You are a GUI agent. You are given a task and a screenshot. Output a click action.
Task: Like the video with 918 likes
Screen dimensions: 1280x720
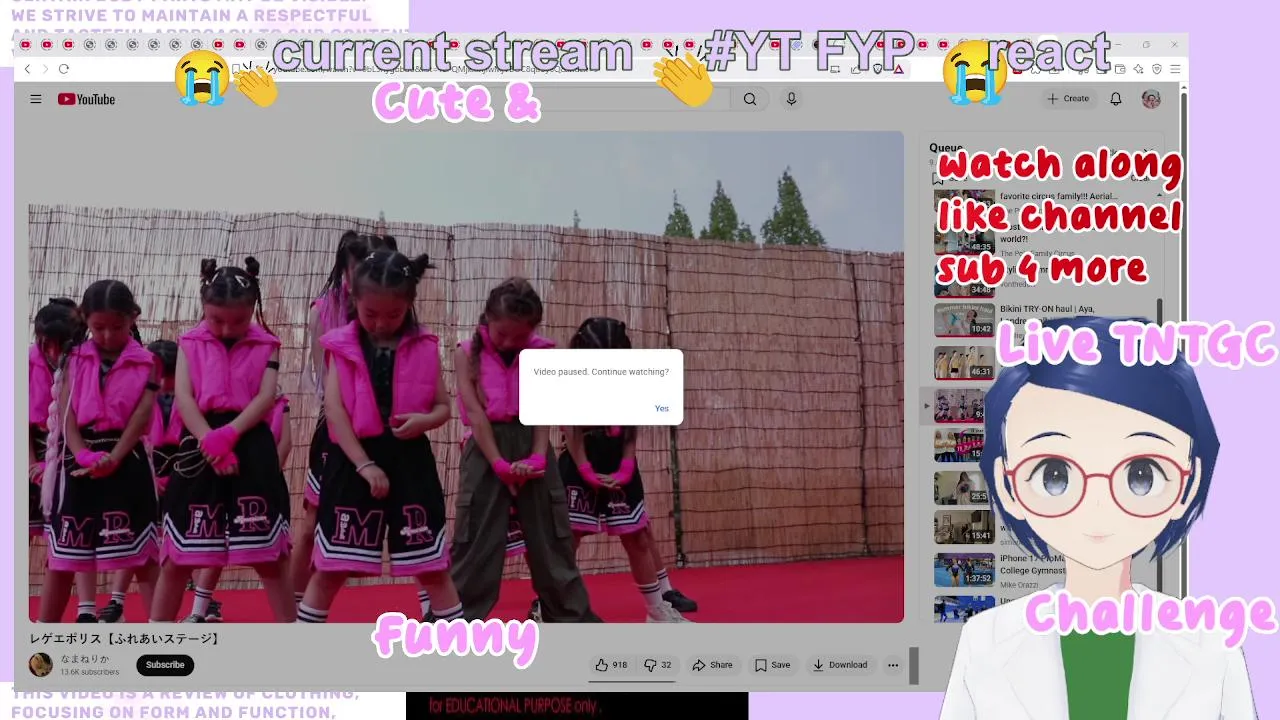612,665
